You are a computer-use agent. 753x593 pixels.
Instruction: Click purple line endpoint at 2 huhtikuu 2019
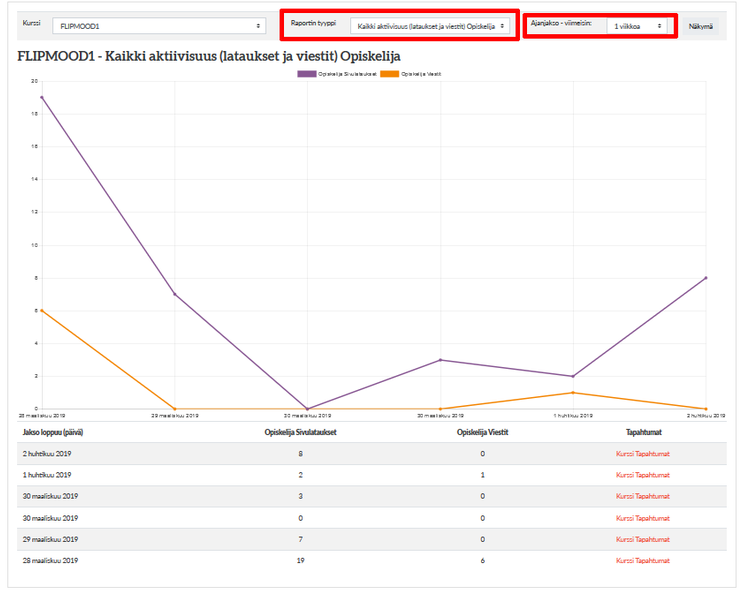click(706, 278)
